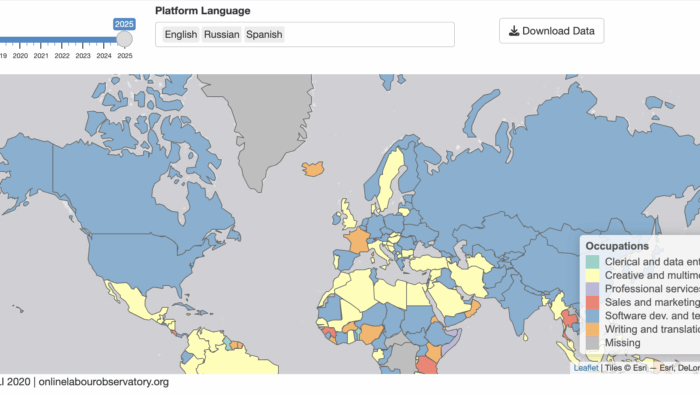This screenshot has height=395, width=700.
Task: Click the 2024 tick on year slider
Action: pos(104,56)
